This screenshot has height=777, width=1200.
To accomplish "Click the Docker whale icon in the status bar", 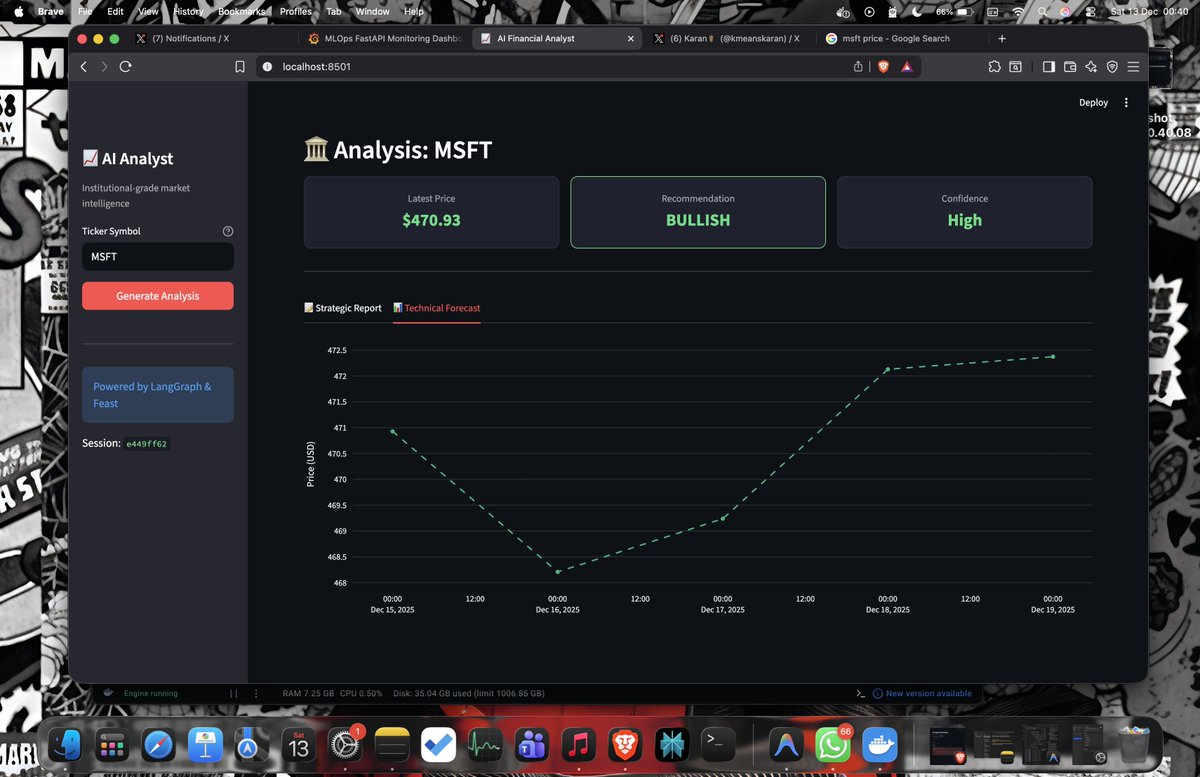I will point(108,693).
